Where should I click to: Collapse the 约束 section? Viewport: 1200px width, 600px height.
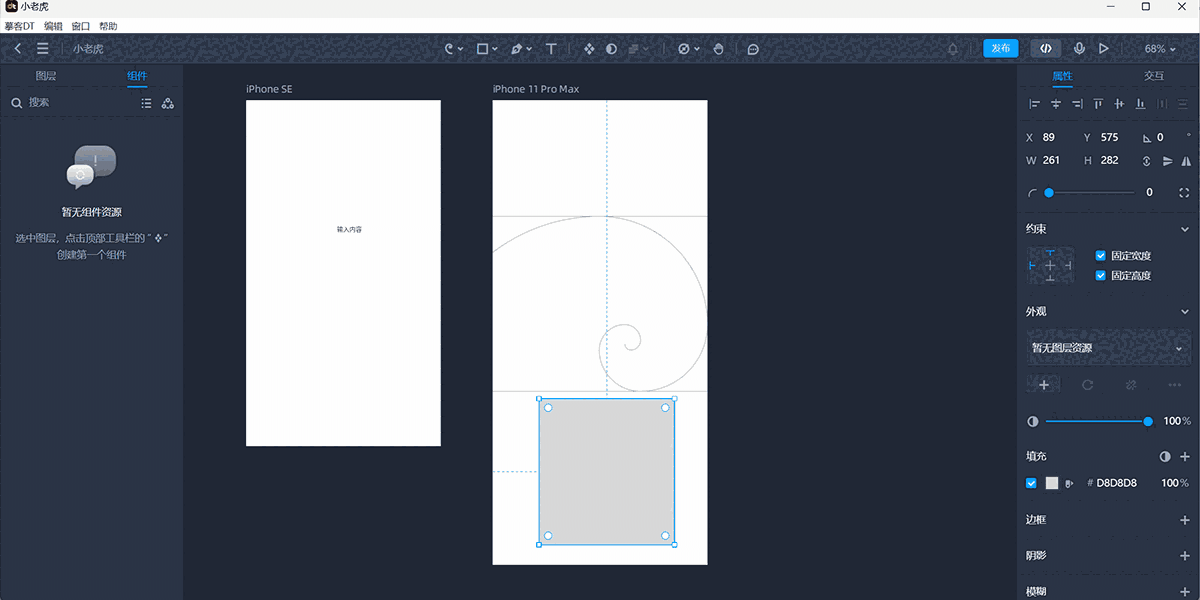click(1185, 229)
